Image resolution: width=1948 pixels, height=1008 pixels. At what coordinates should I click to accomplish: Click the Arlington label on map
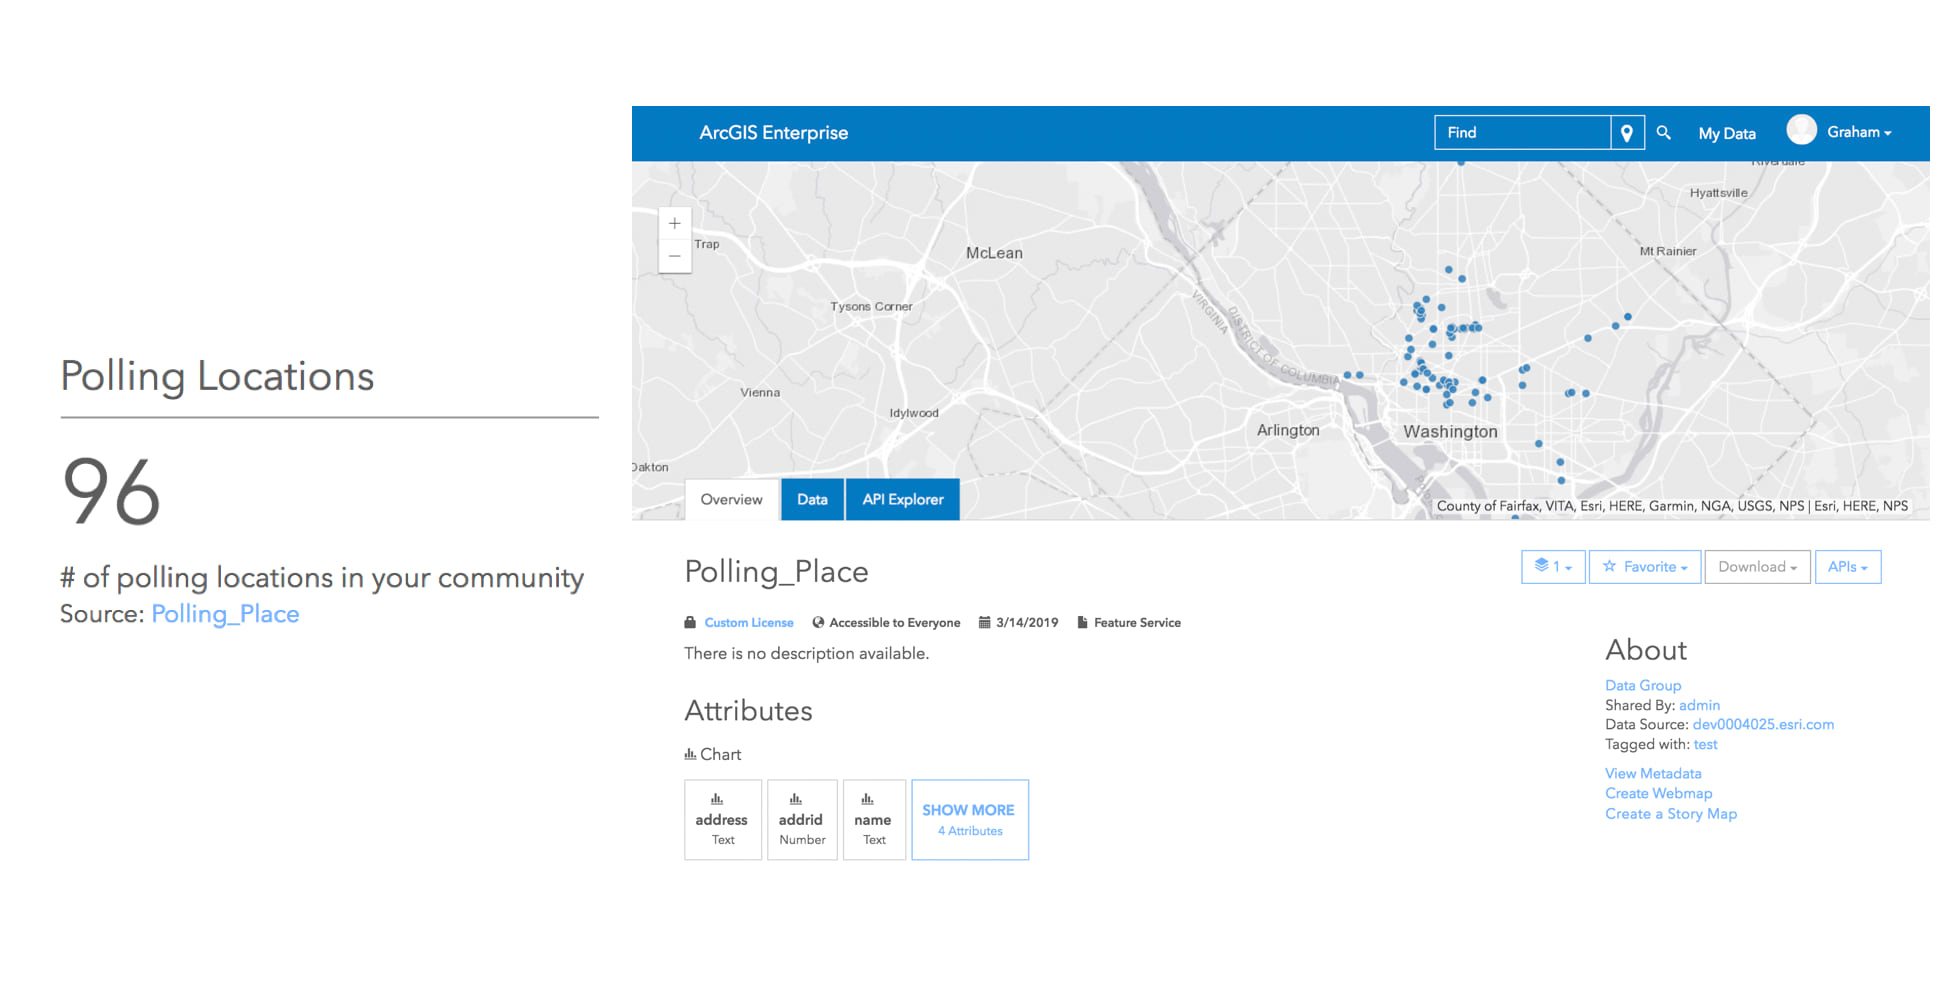click(x=1288, y=430)
